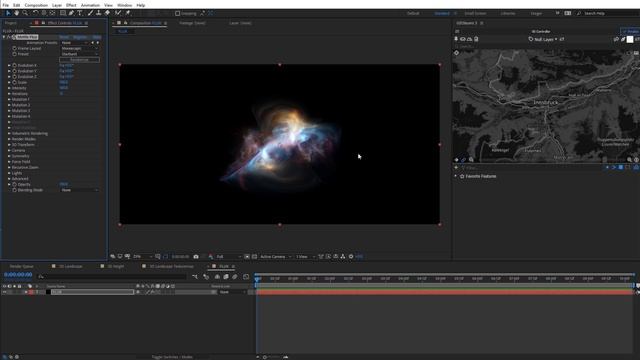The width and height of the screenshot is (640, 360).
Task: Toggle stopwatch for Evolution Z
Action: (14, 77)
